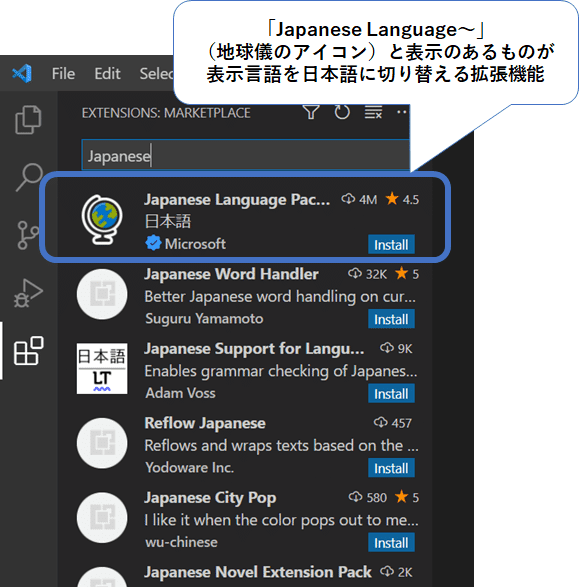
Task: Click the Adam Voss publisher name
Action: pos(180,393)
